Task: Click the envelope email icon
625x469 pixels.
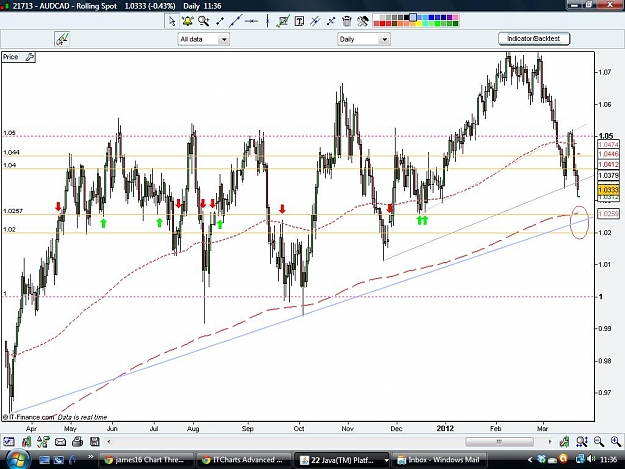Action: [60, 442]
